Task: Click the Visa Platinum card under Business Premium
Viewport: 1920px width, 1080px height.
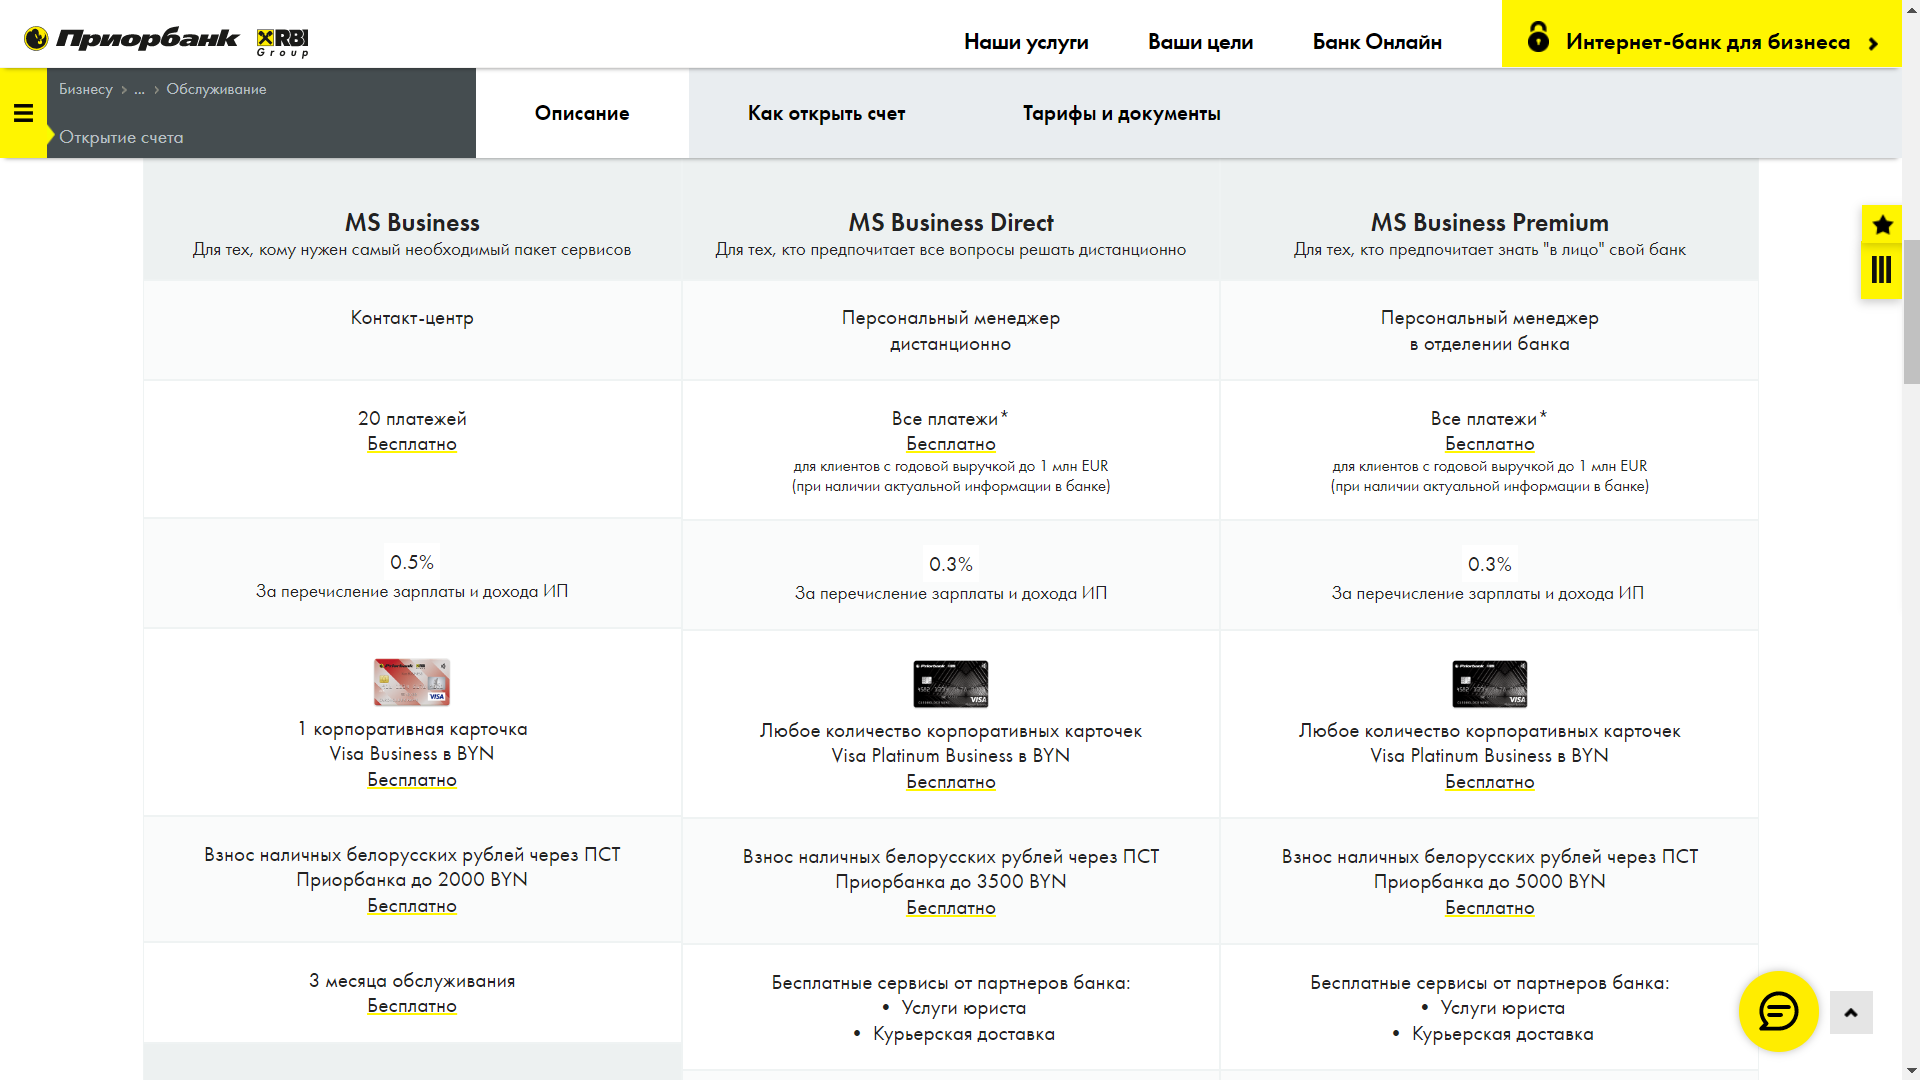Action: pos(1489,684)
